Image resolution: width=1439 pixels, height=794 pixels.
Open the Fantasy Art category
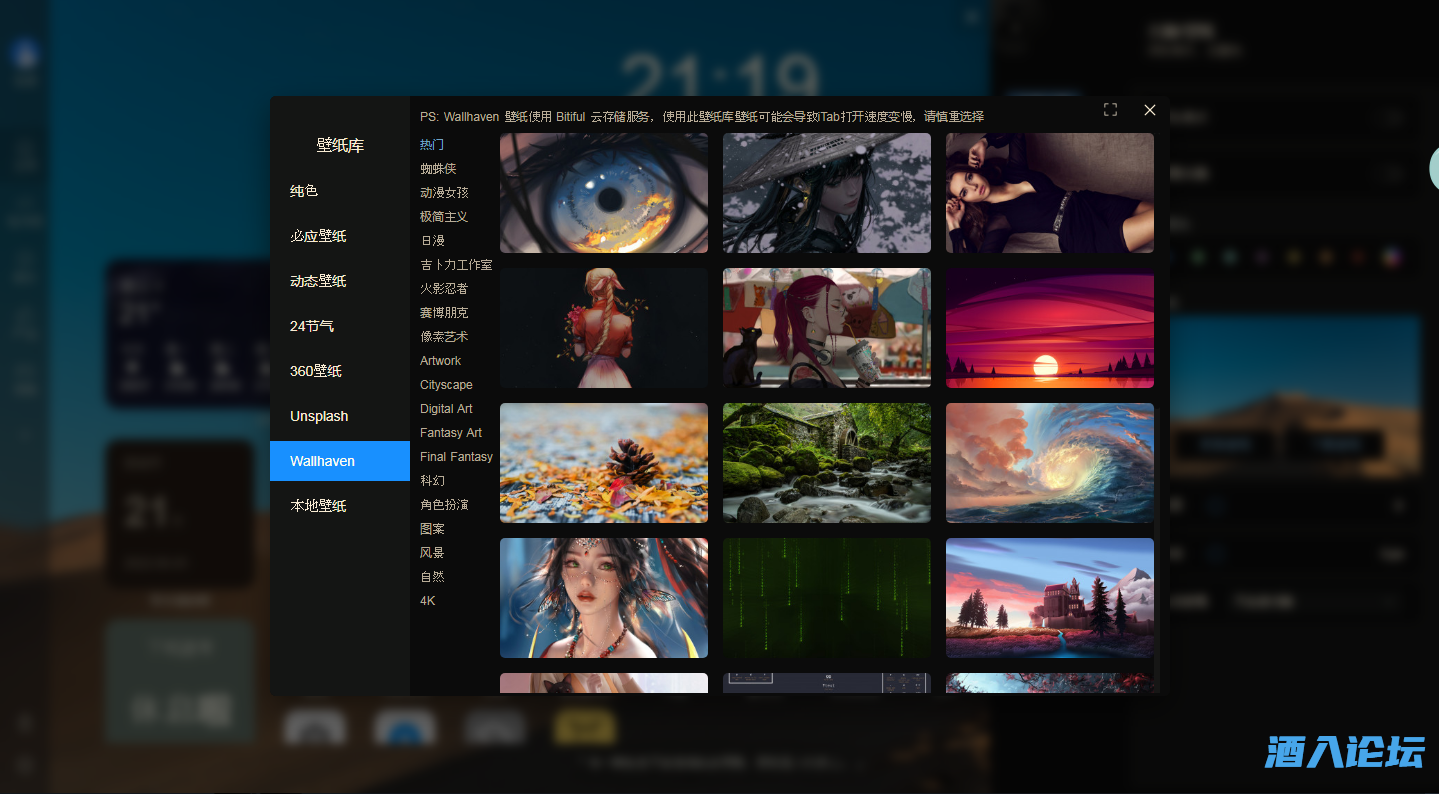[x=451, y=433]
